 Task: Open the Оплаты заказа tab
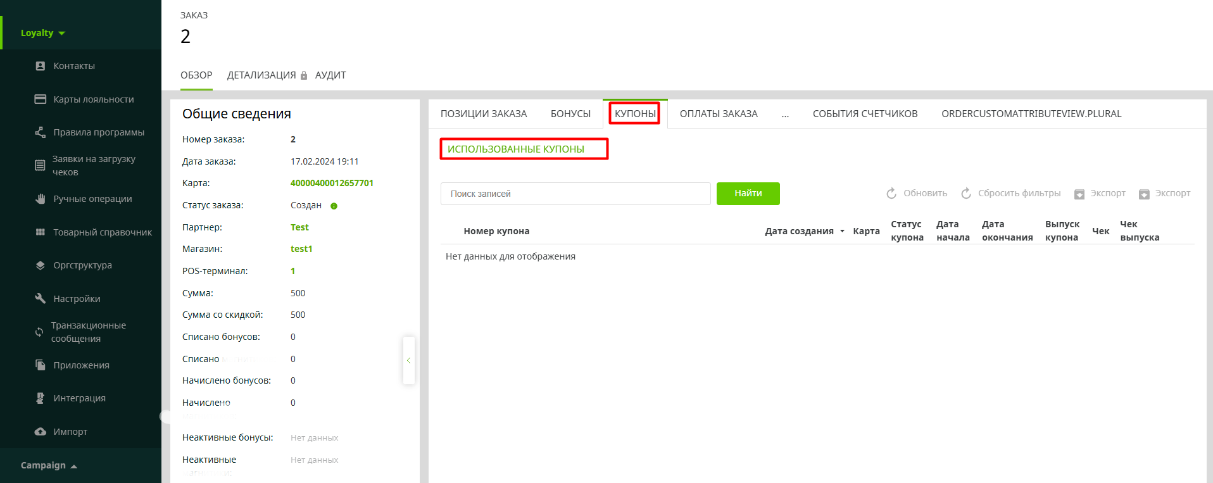point(718,114)
